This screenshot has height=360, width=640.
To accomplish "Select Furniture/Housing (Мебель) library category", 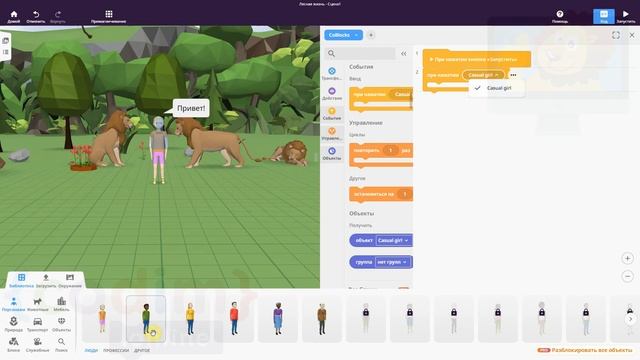I will click(62, 304).
